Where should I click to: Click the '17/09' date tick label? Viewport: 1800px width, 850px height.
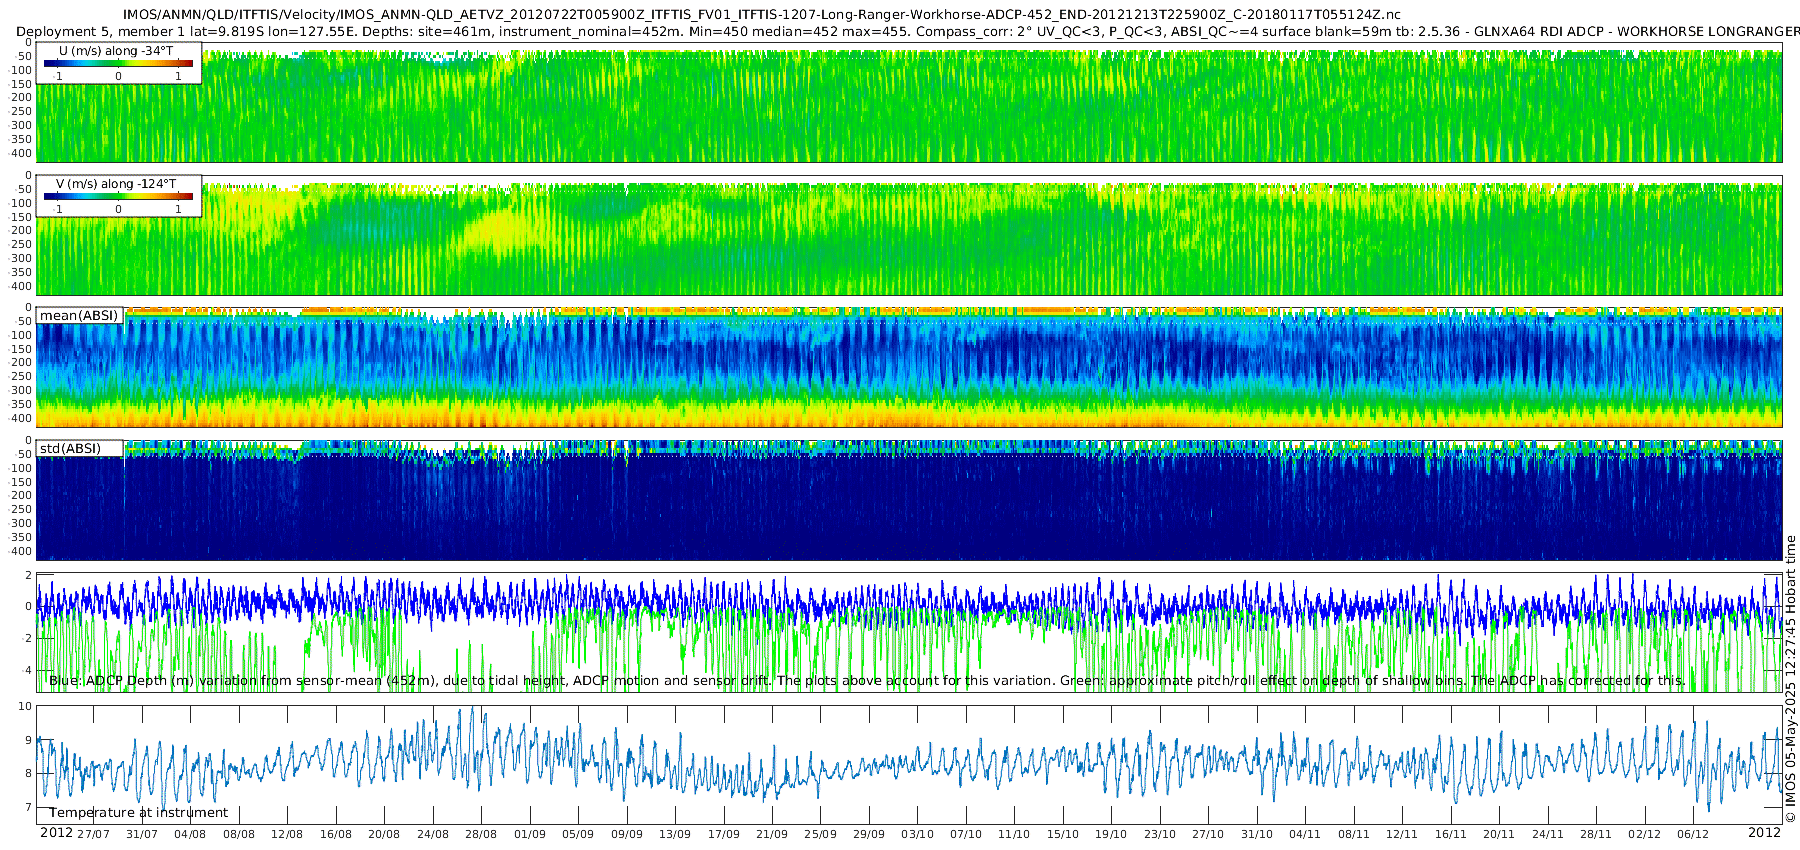tap(724, 834)
